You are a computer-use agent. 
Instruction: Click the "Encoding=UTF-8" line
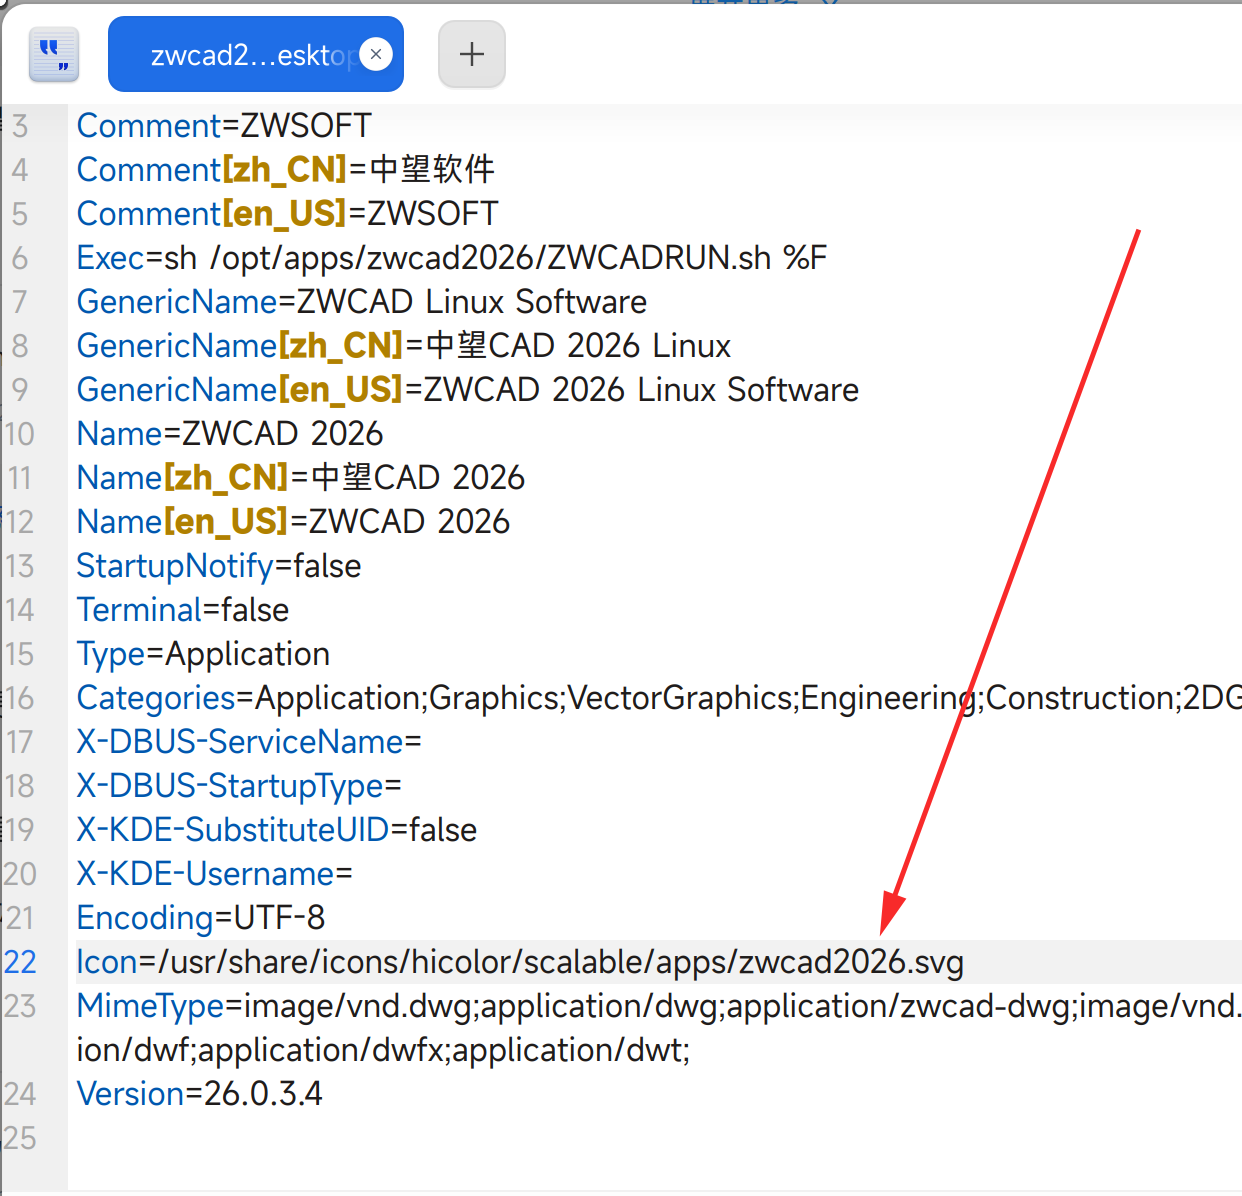pyautogui.click(x=201, y=918)
